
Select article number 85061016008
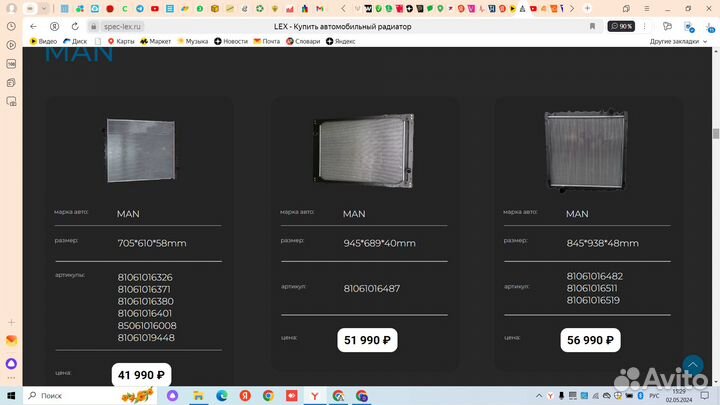pos(147,326)
